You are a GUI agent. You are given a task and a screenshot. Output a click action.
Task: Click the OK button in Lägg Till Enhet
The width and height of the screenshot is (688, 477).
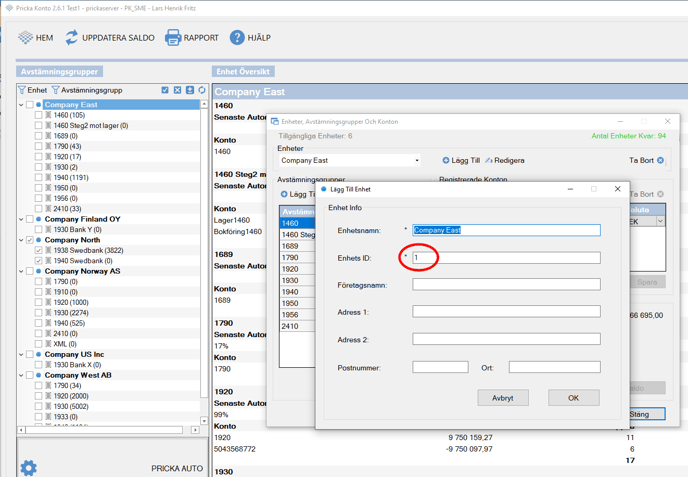573,398
